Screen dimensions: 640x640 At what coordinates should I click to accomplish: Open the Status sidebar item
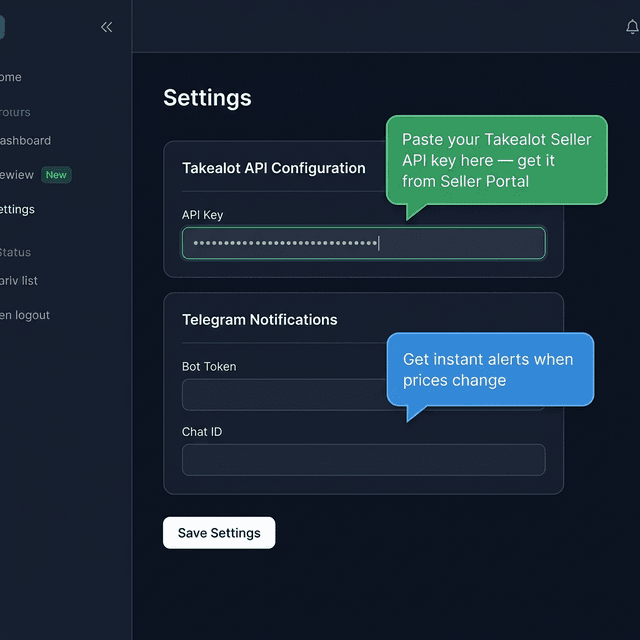pyautogui.click(x=15, y=253)
